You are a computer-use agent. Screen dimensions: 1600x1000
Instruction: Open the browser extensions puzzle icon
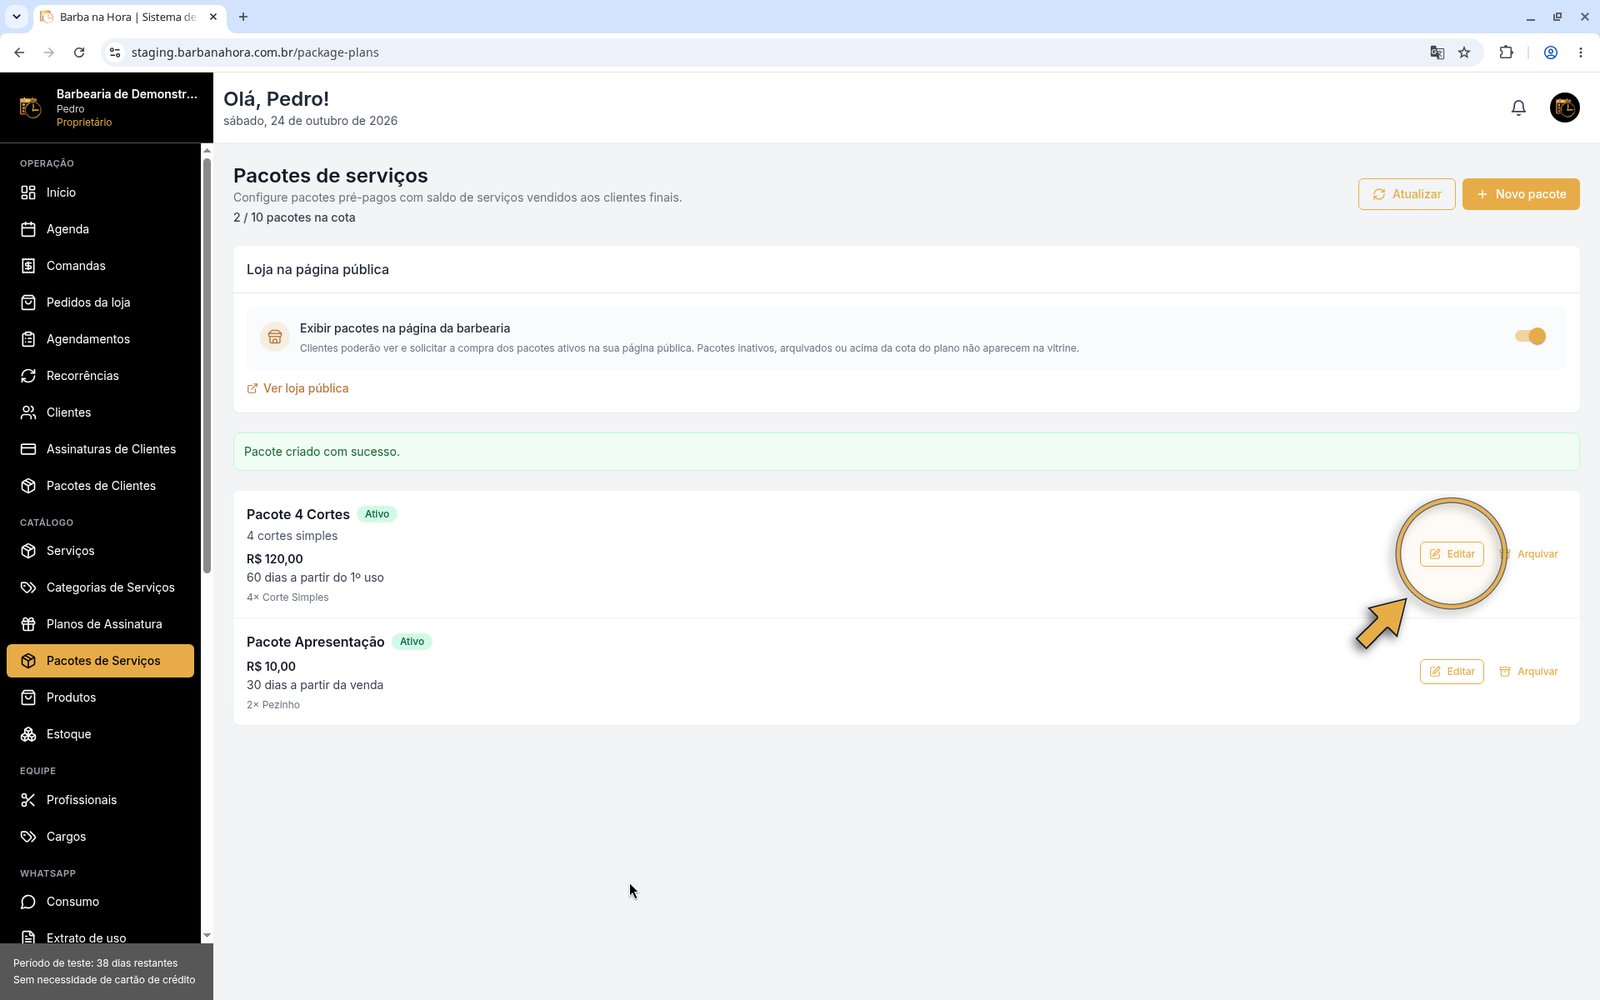click(x=1506, y=52)
